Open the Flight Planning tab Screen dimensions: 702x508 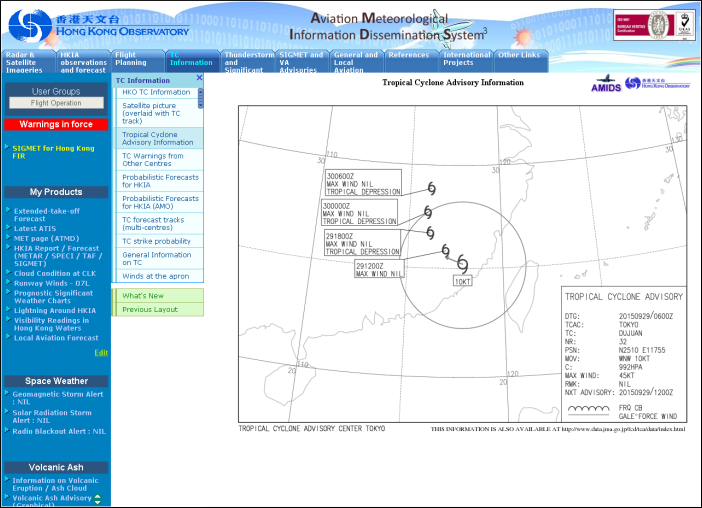pos(138,62)
